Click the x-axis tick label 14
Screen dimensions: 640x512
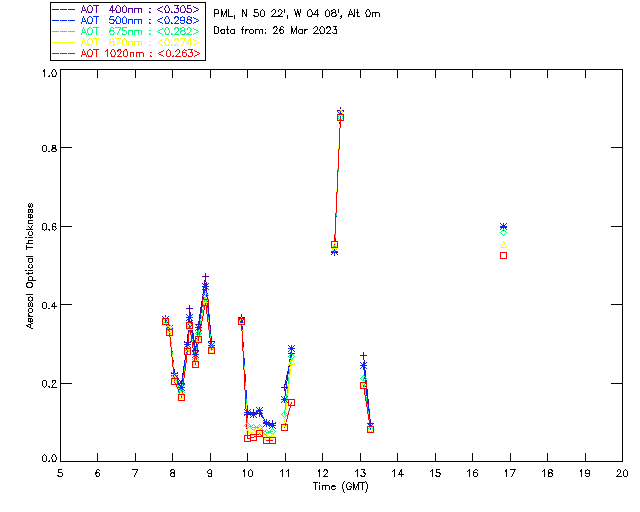pos(398,473)
